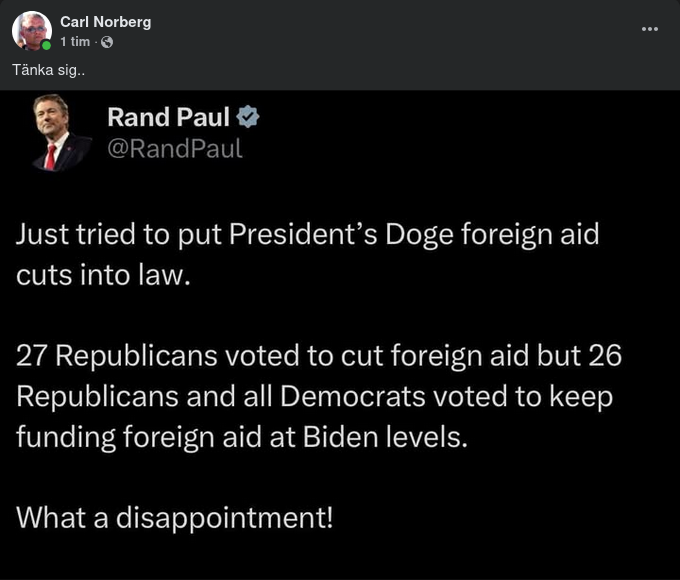Click the "1 tim" post timestamp

click(x=74, y=42)
